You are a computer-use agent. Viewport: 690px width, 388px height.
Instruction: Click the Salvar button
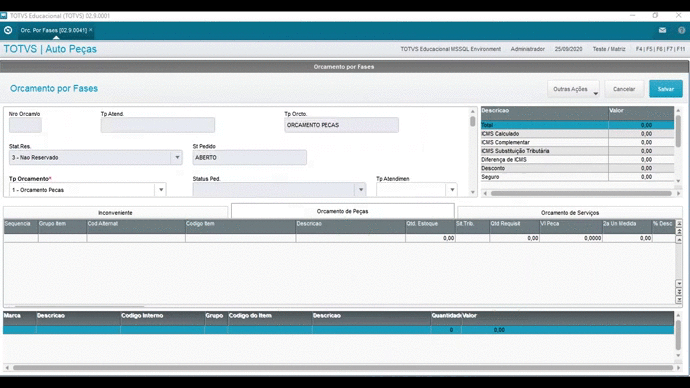[x=666, y=89]
